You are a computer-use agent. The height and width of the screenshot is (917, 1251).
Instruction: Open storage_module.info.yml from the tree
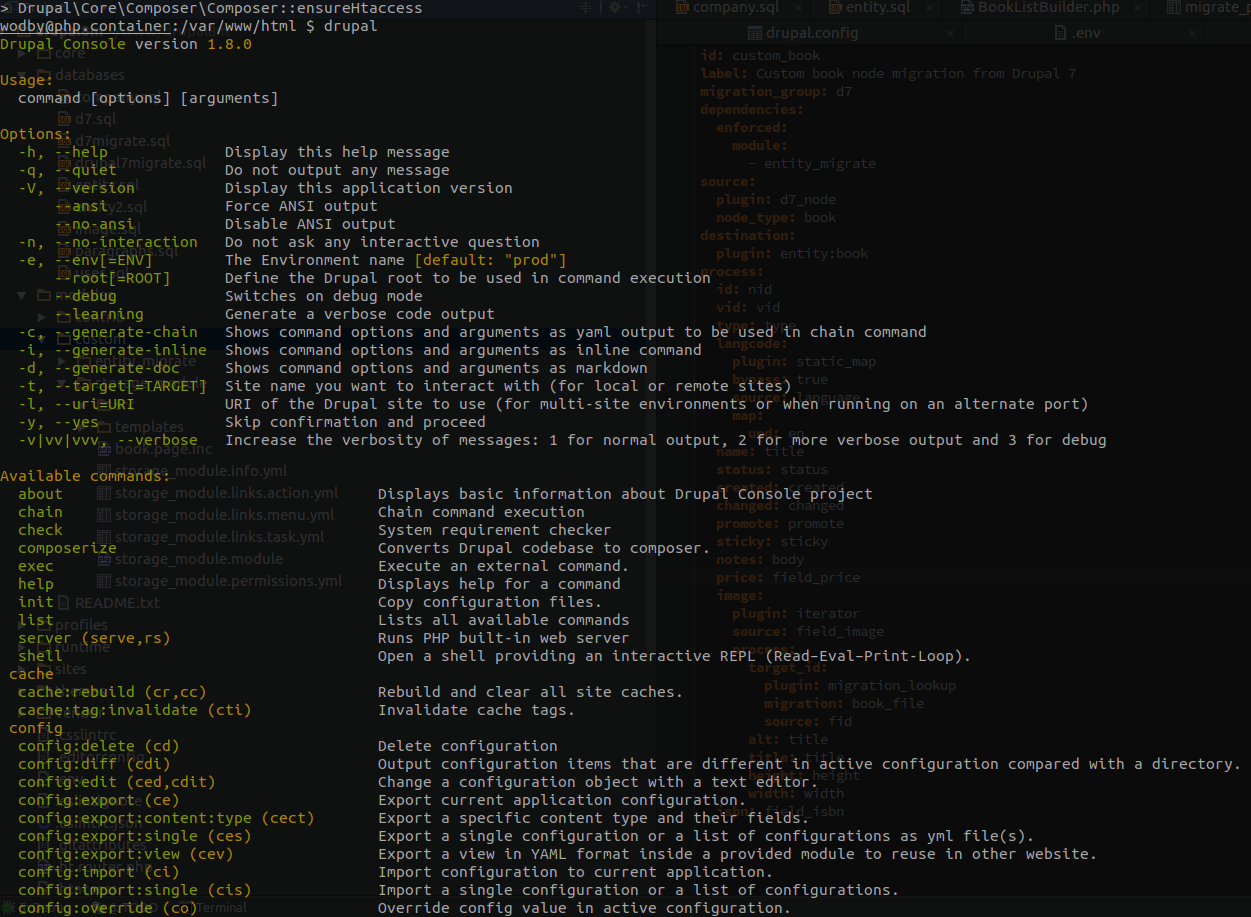pyautogui.click(x=201, y=471)
